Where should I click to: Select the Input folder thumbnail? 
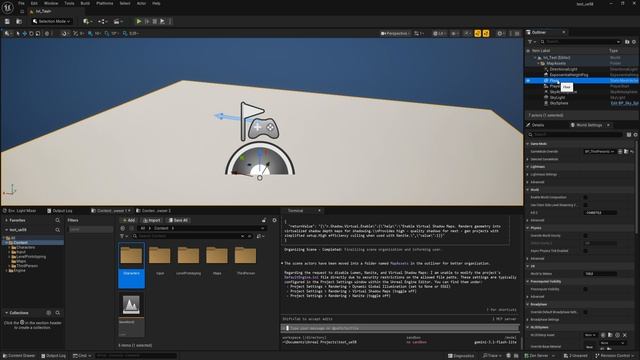tap(160, 256)
